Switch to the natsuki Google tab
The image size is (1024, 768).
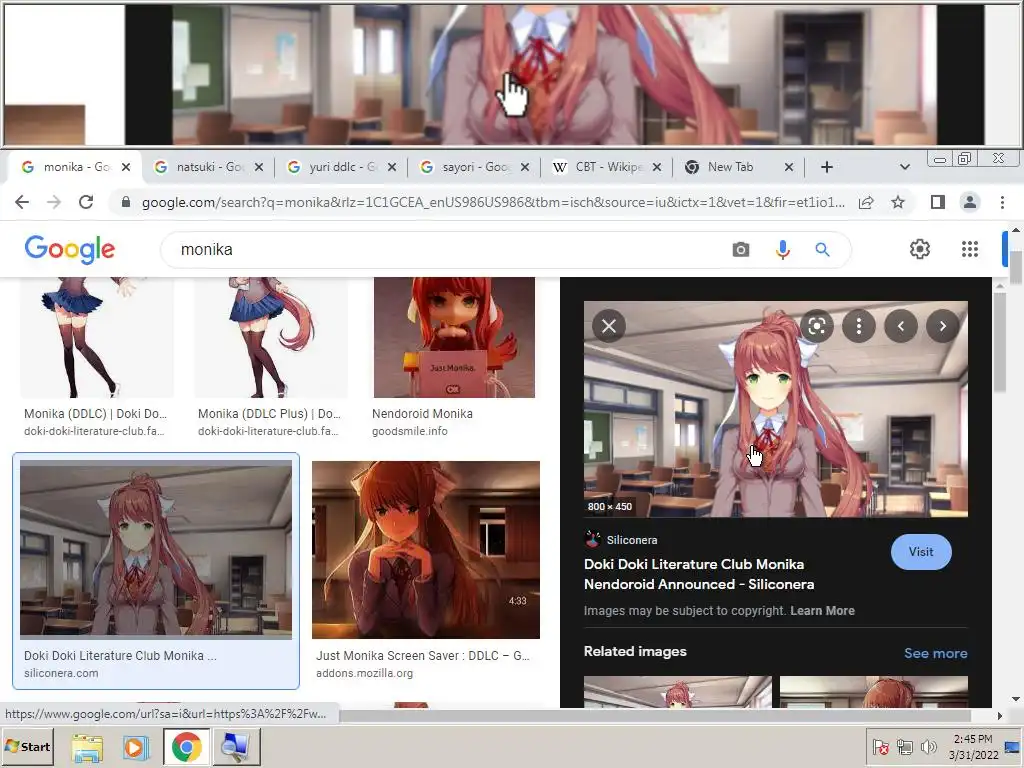(x=208, y=167)
